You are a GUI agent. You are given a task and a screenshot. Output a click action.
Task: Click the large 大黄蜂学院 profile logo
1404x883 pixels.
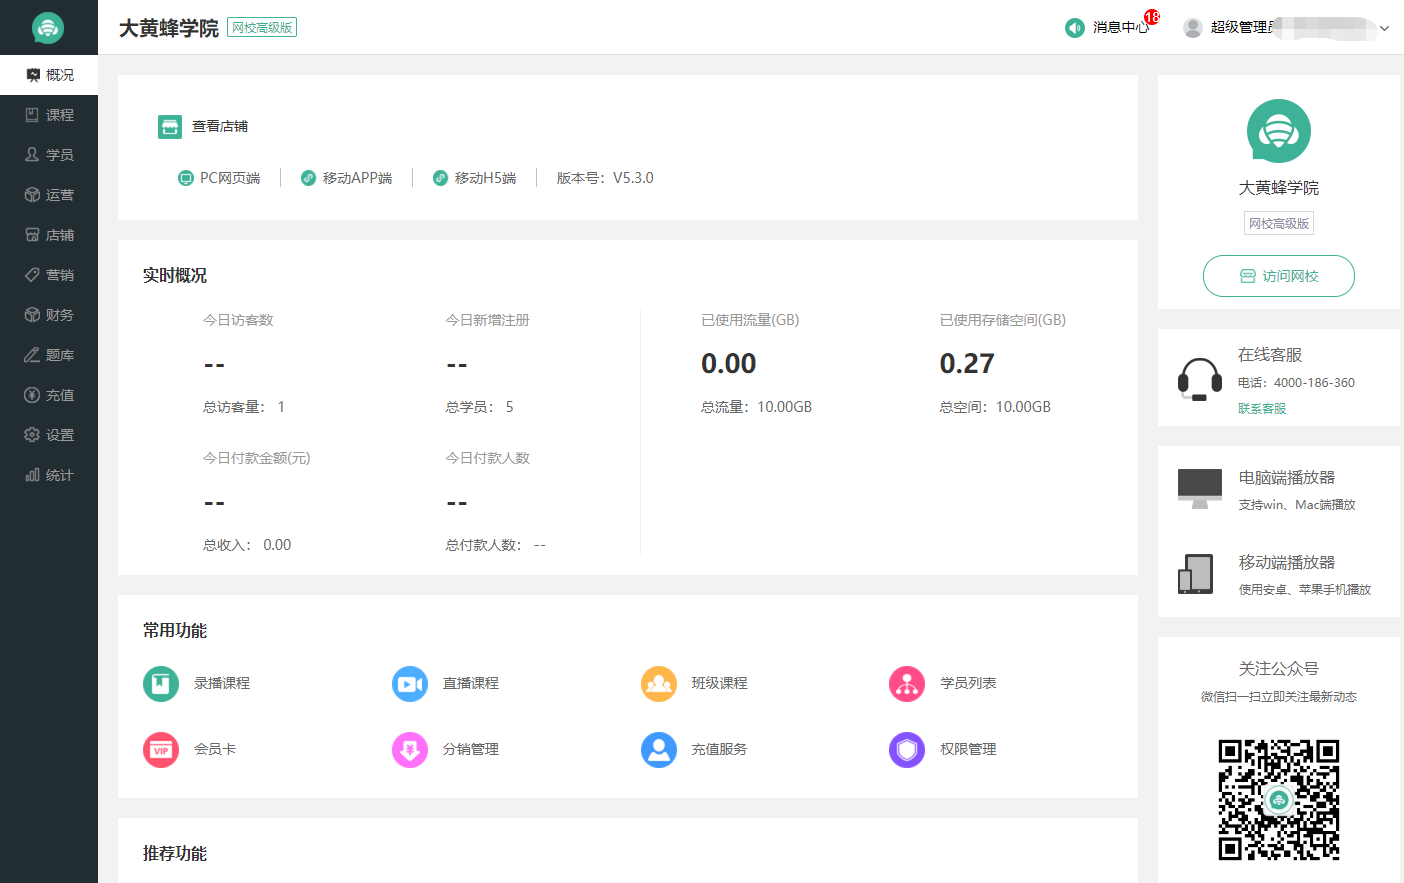pos(1279,131)
